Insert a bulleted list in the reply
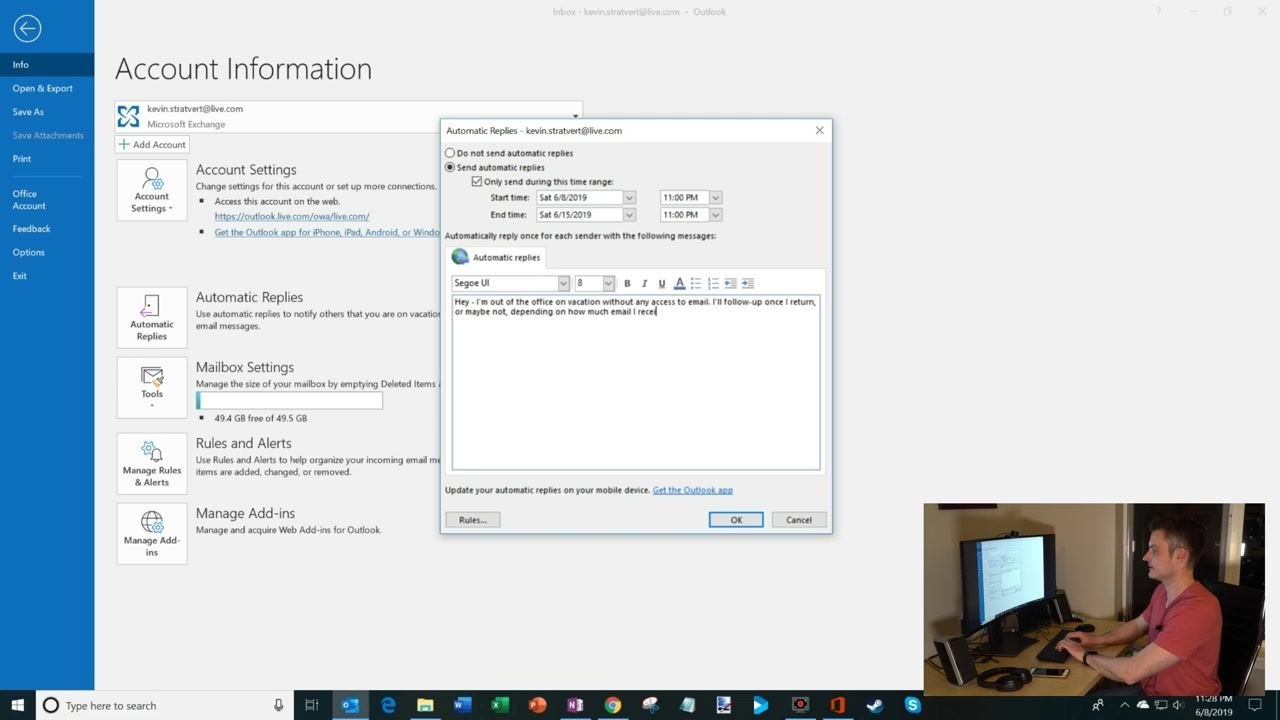Image resolution: width=1280 pixels, height=720 pixels. click(x=696, y=284)
